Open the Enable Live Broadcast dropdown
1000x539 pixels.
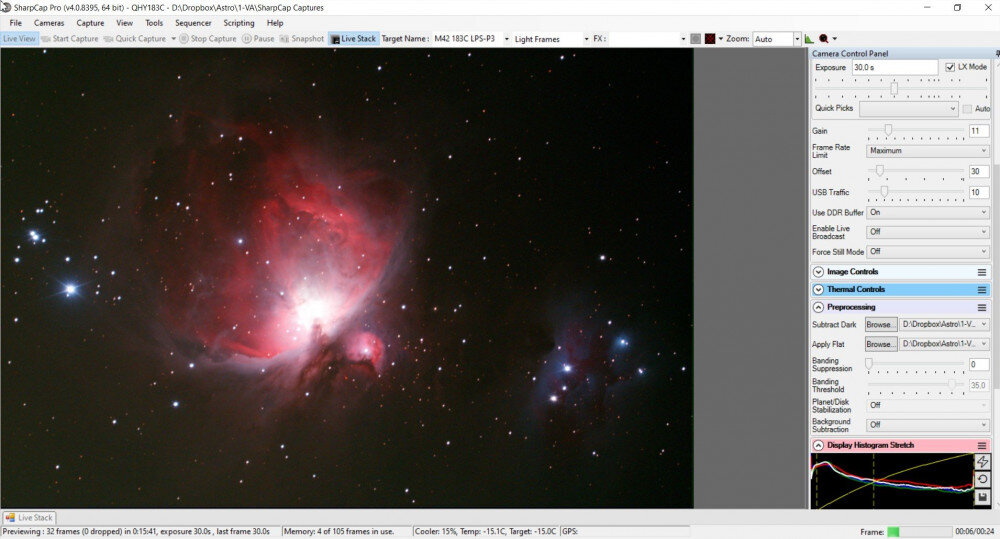[927, 232]
